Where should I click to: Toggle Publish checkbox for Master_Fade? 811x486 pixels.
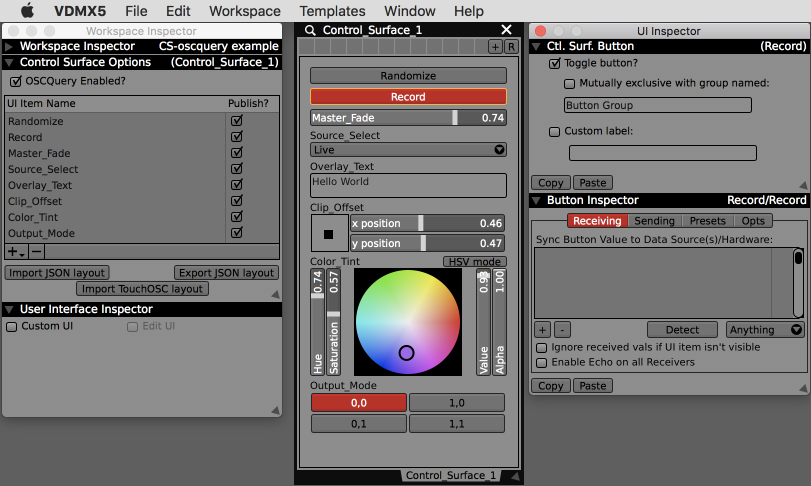(x=237, y=153)
